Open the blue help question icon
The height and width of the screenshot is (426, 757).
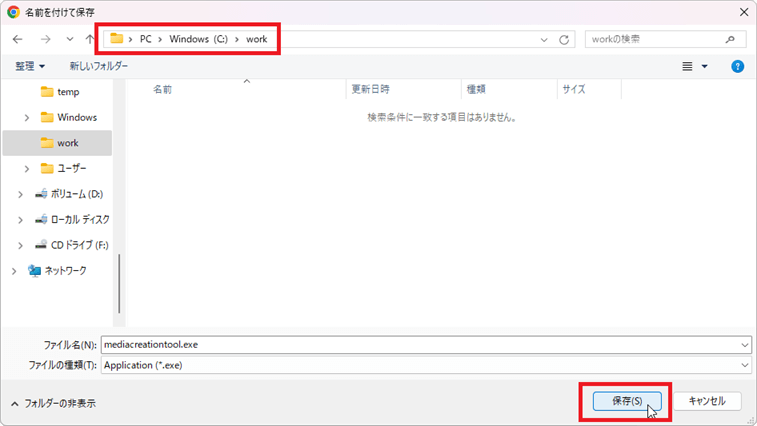[737, 66]
